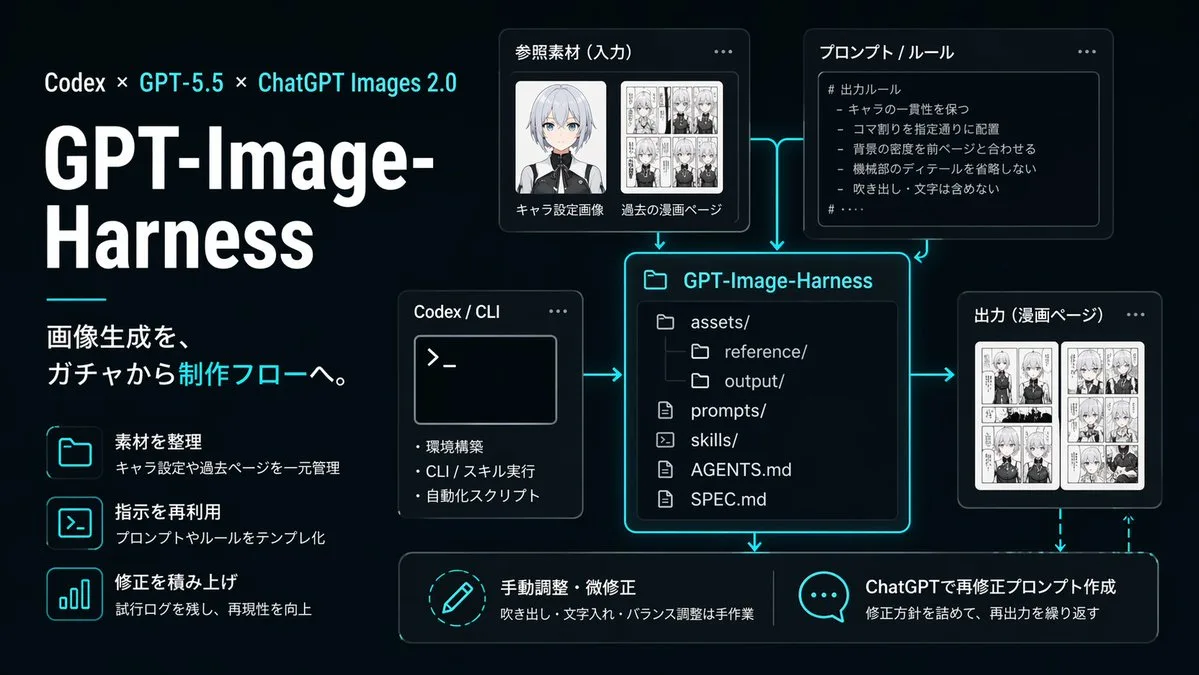The width and height of the screenshot is (1199, 675).
Task: Click the chat bubble icon for ChatGPTで再修正
Action: tap(823, 596)
